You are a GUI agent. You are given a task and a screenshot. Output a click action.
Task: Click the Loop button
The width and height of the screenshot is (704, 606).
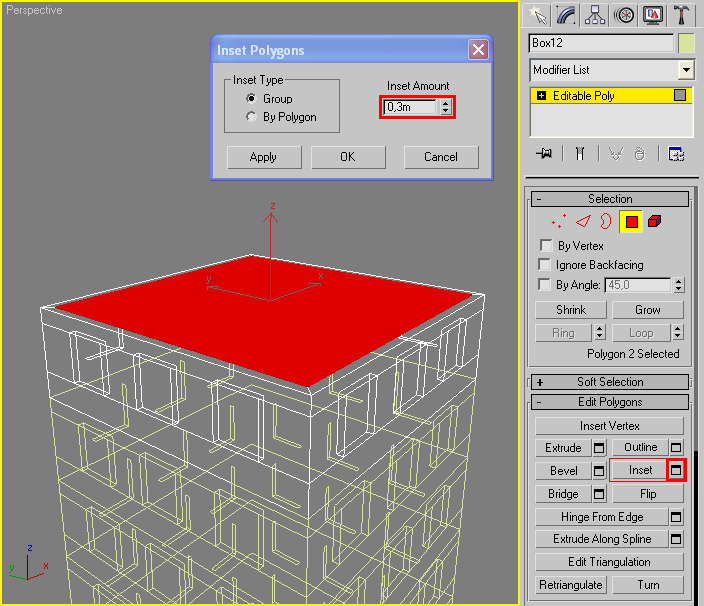(x=641, y=333)
